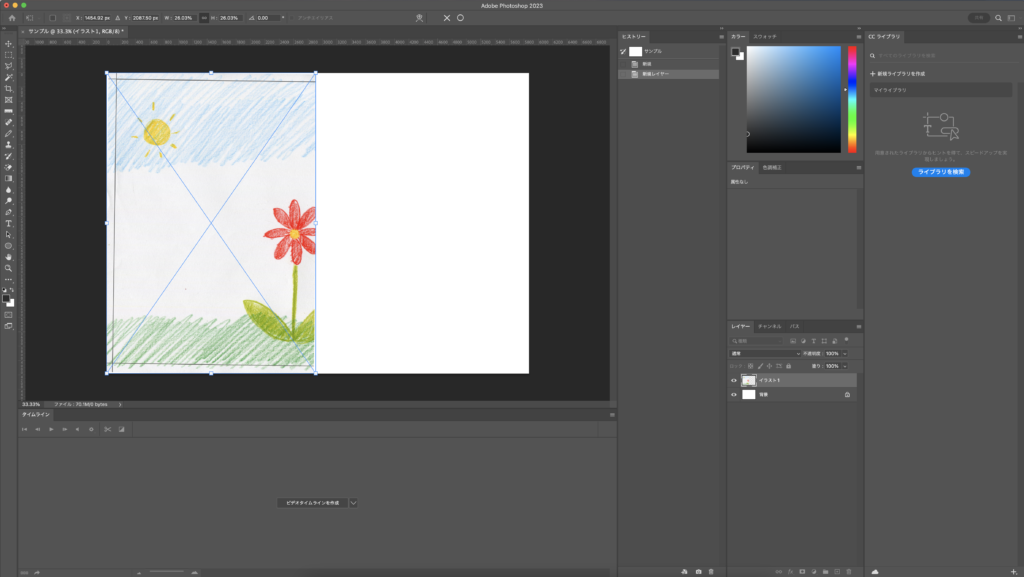Toggle the aspect ratio link between W and H
Screen dimensions: 1024x577
coord(204,18)
